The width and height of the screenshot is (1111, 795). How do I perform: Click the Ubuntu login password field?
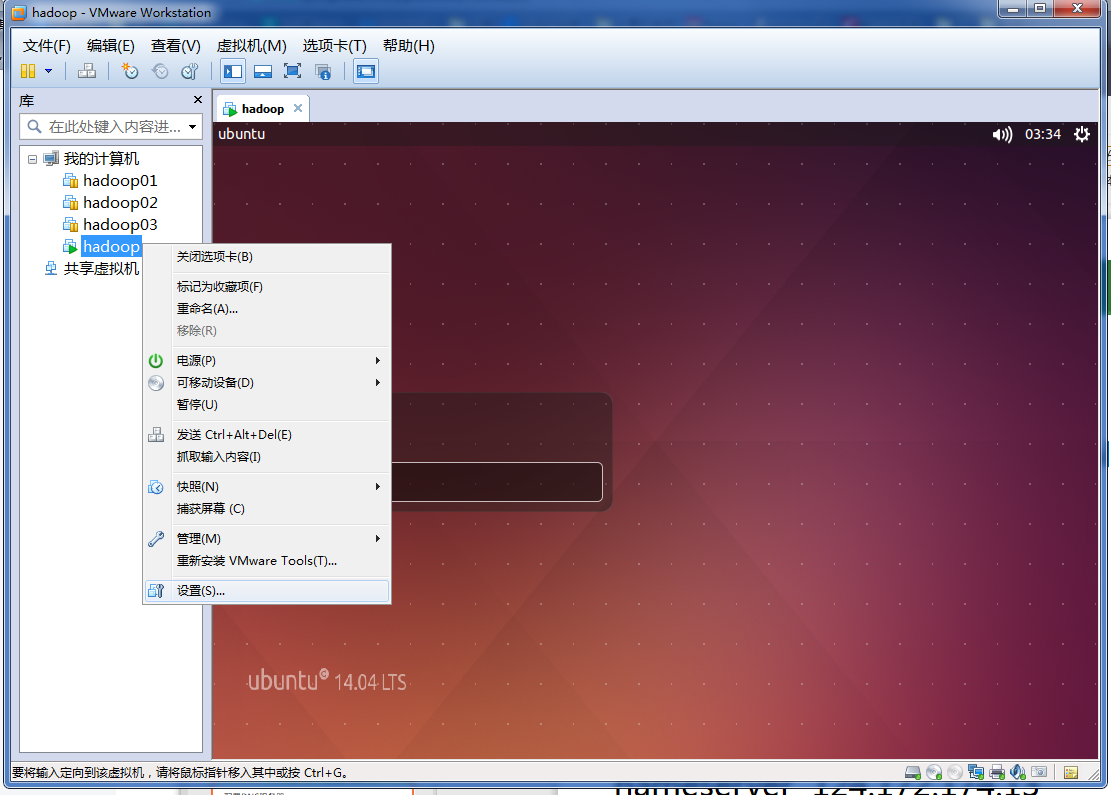(x=496, y=483)
